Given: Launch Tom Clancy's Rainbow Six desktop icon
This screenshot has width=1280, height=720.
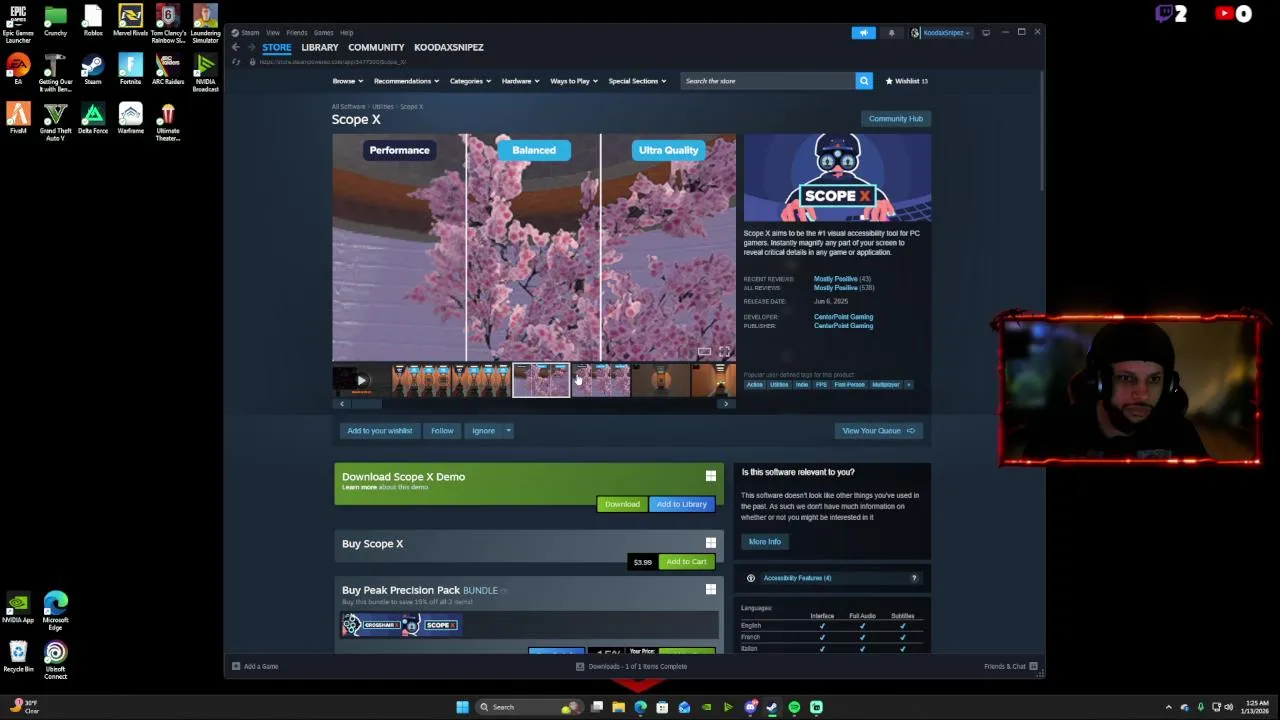Looking at the screenshot, I should tap(168, 24).
